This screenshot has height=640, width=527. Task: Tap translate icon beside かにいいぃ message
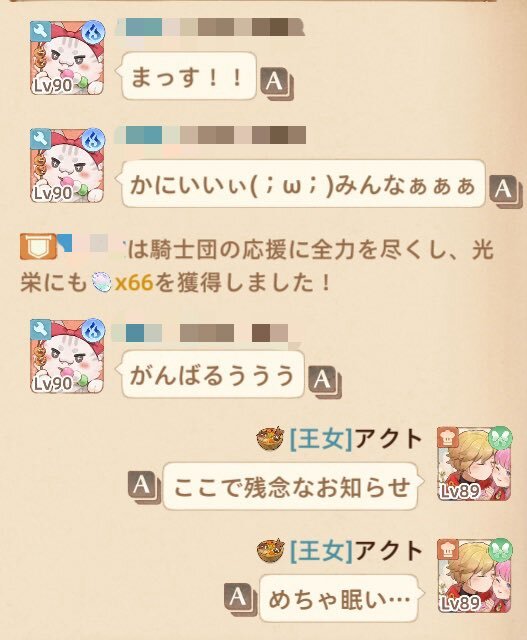tap(506, 191)
